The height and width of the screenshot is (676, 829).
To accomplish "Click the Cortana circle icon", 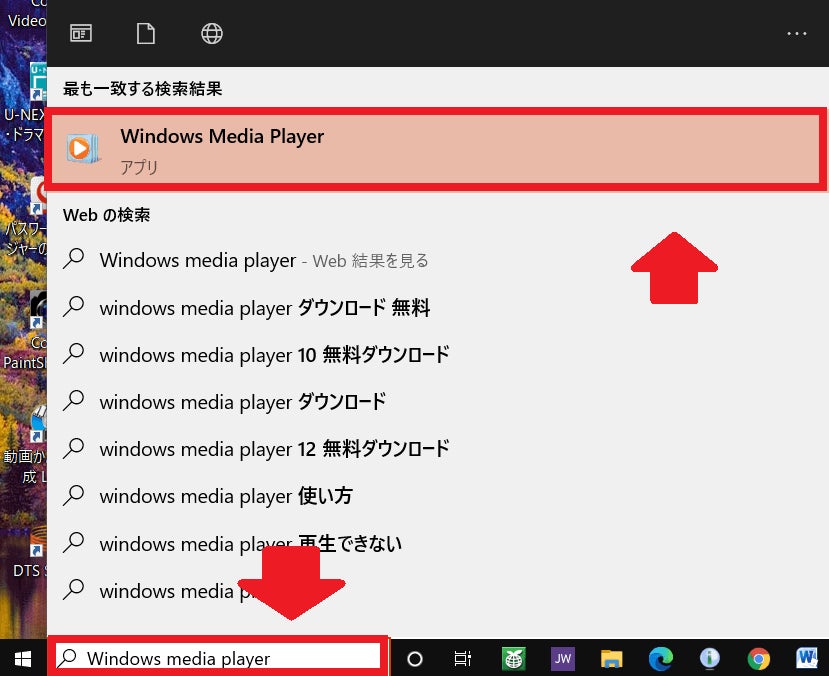I will click(415, 659).
